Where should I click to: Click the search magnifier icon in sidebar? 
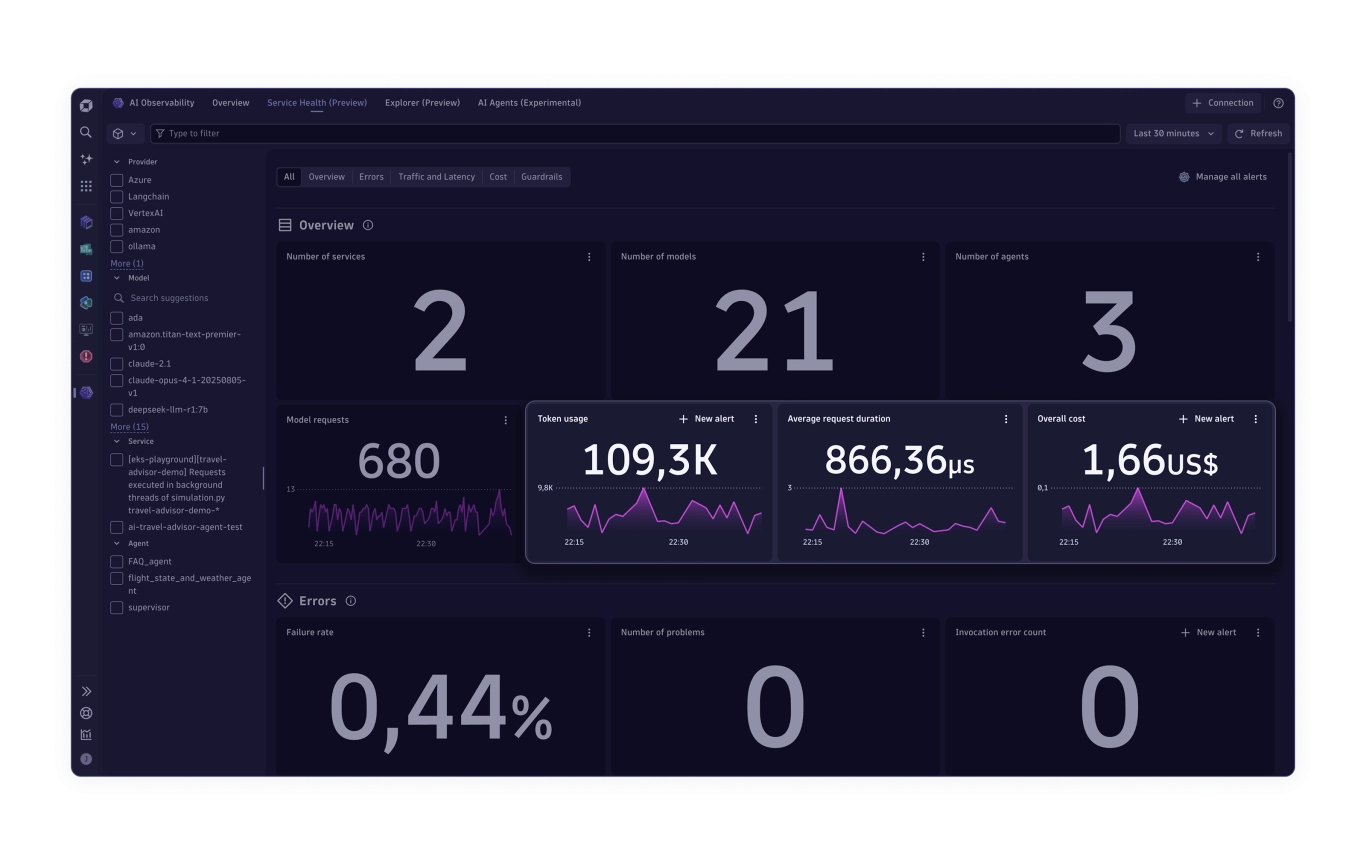[86, 132]
